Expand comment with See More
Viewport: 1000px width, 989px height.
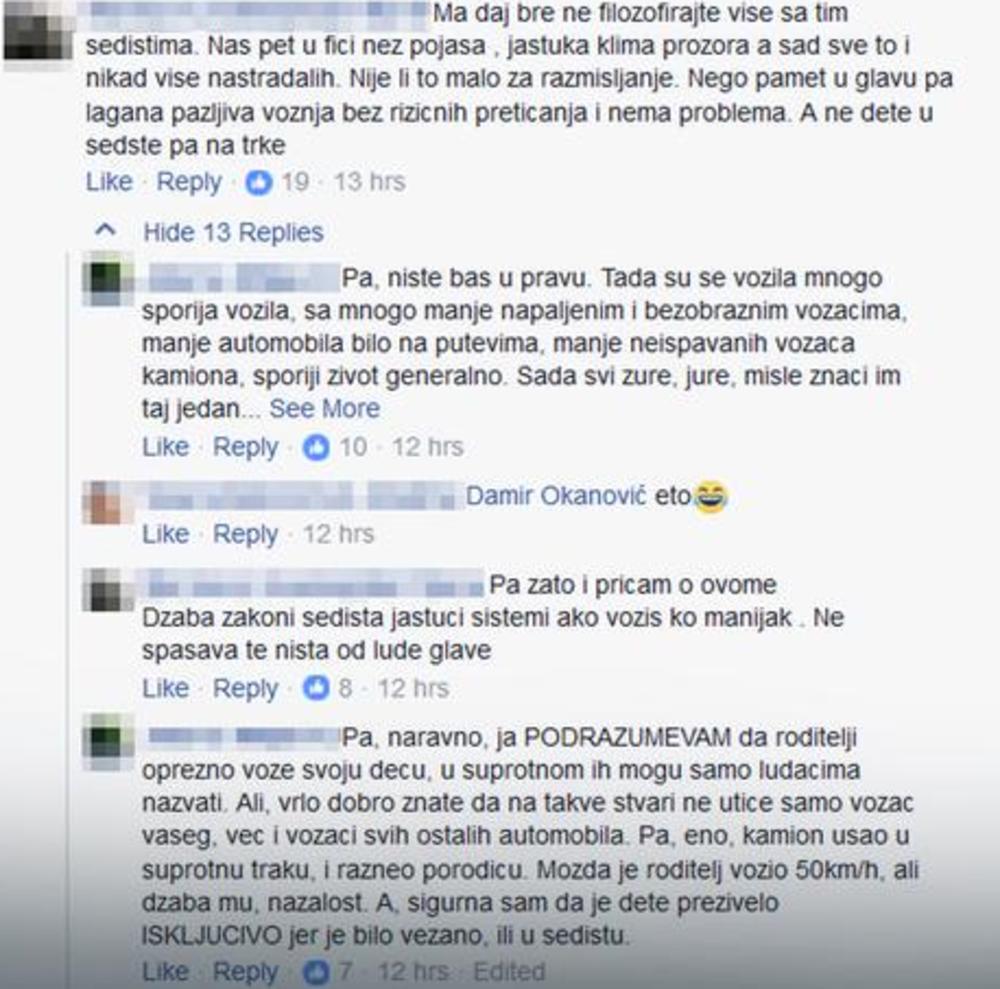[x=325, y=408]
